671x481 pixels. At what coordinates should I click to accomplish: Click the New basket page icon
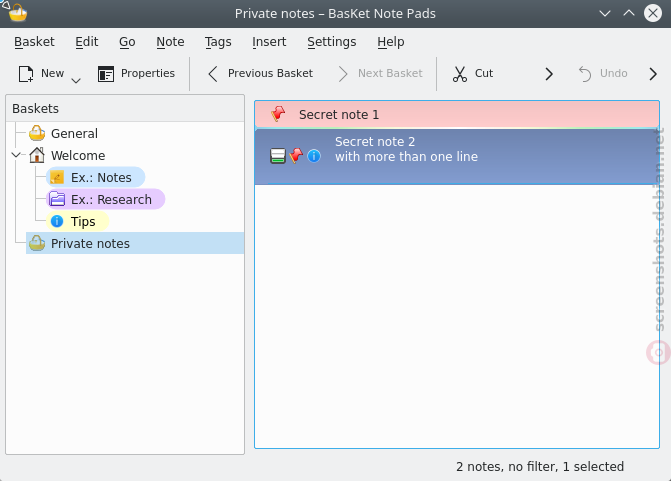26,74
